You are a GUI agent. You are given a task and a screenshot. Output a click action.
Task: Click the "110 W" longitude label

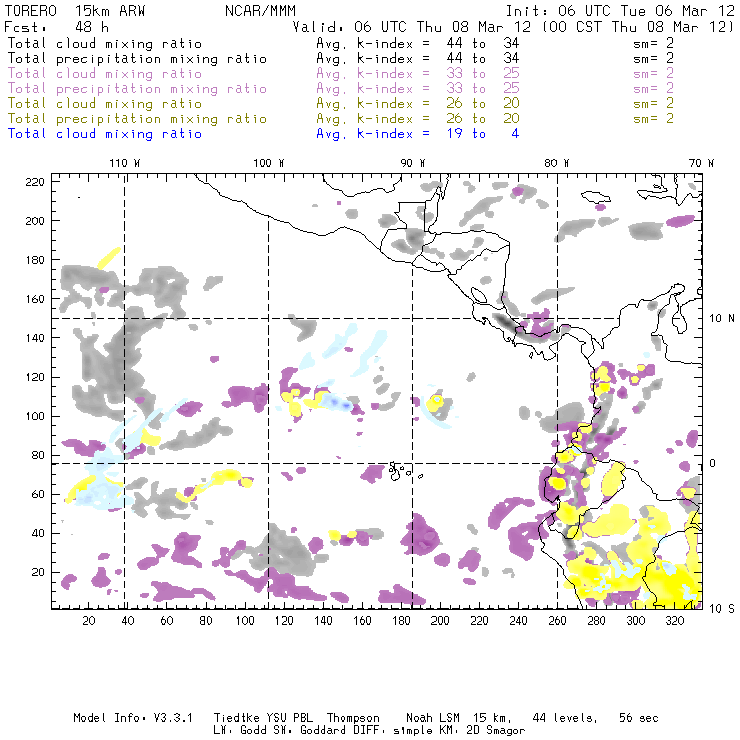(125, 163)
